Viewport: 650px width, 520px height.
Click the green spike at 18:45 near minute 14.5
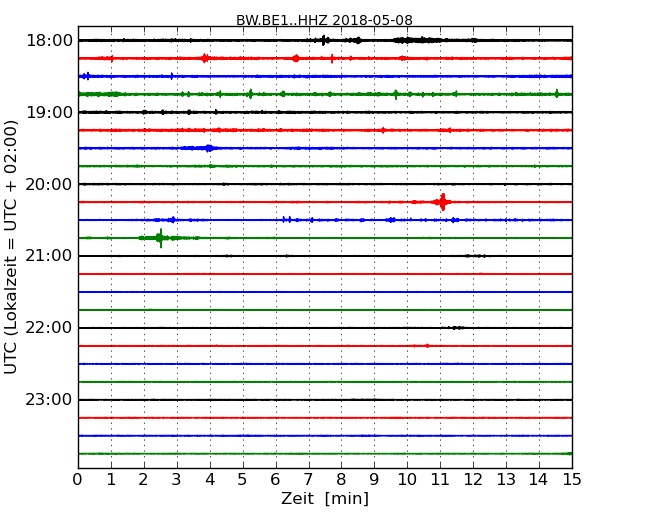coord(557,94)
